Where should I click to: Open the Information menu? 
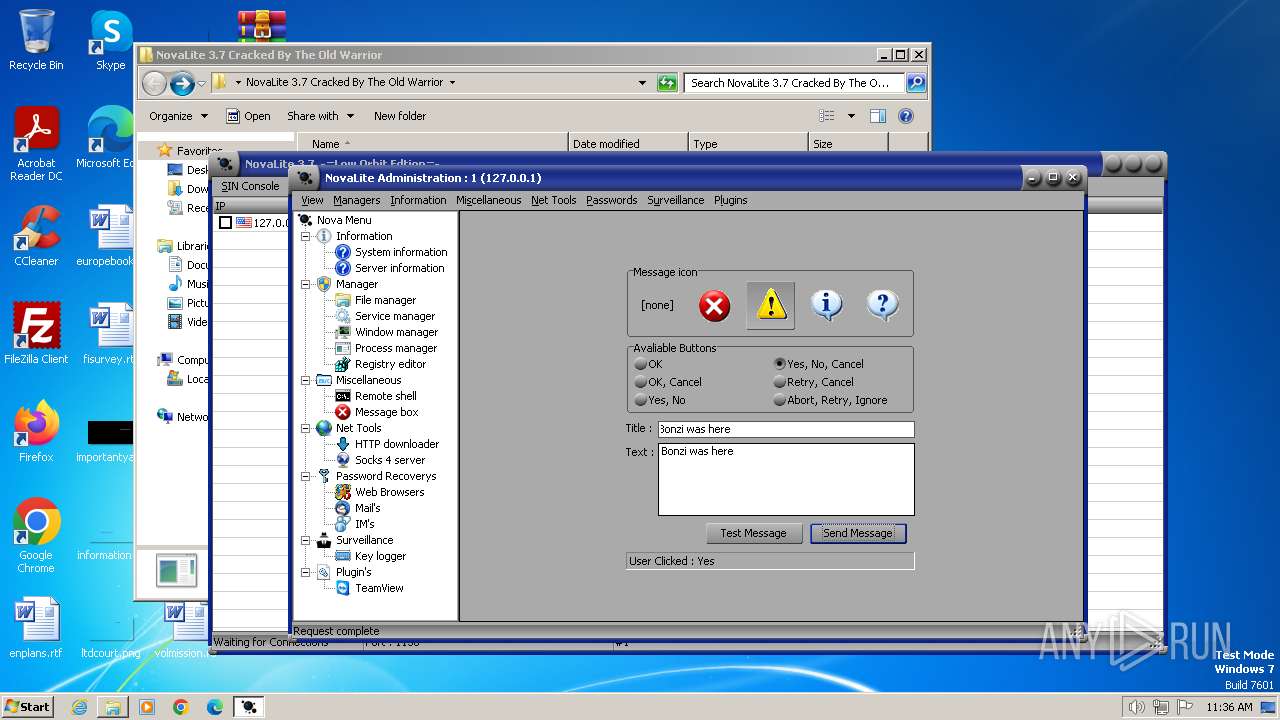(418, 200)
